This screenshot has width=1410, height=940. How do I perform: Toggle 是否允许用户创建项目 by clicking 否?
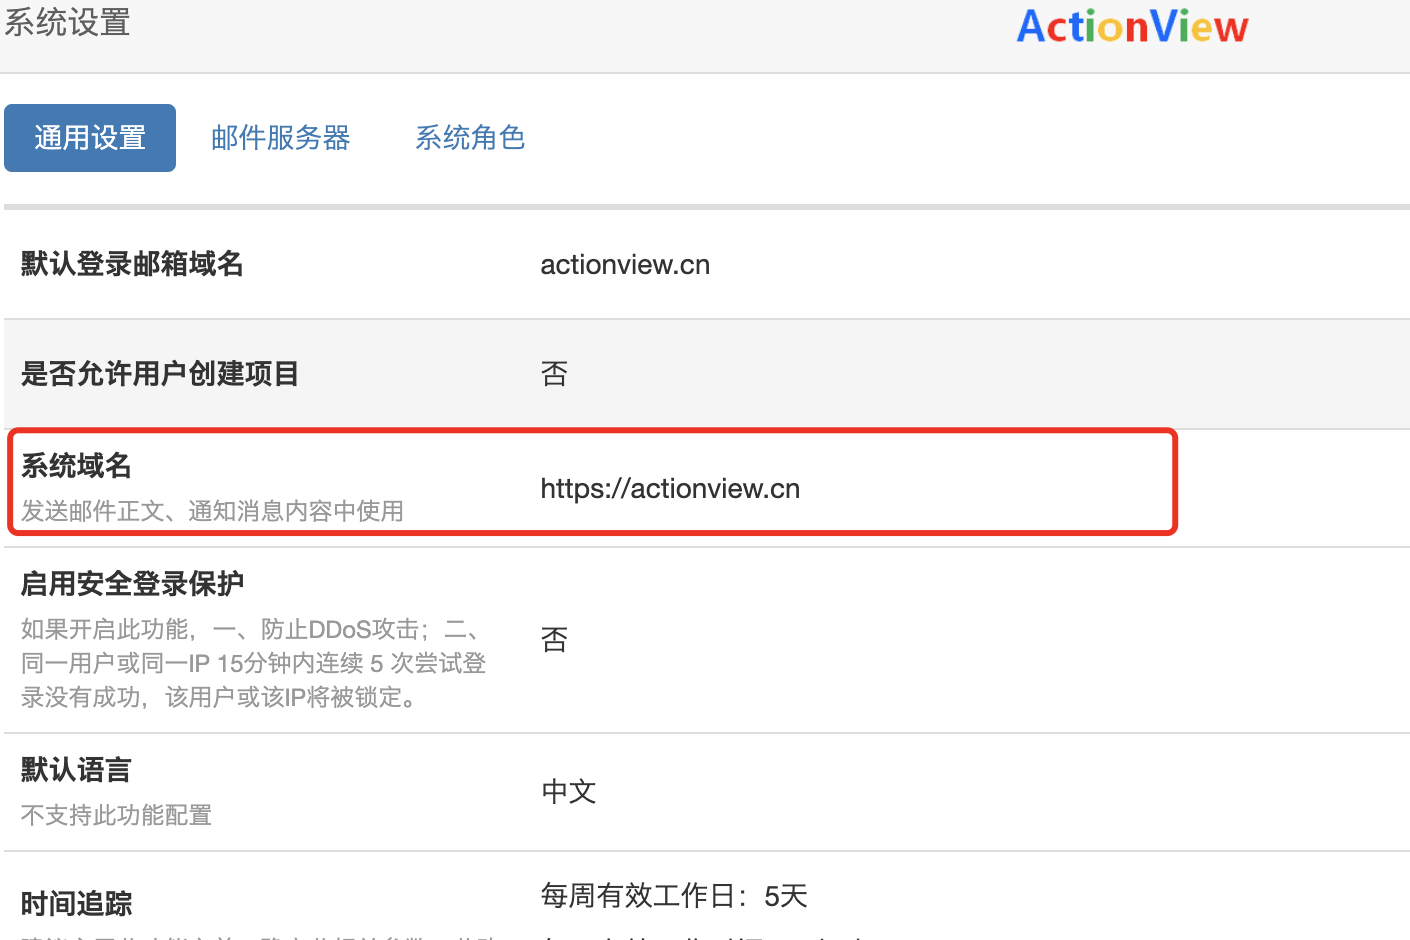[555, 373]
